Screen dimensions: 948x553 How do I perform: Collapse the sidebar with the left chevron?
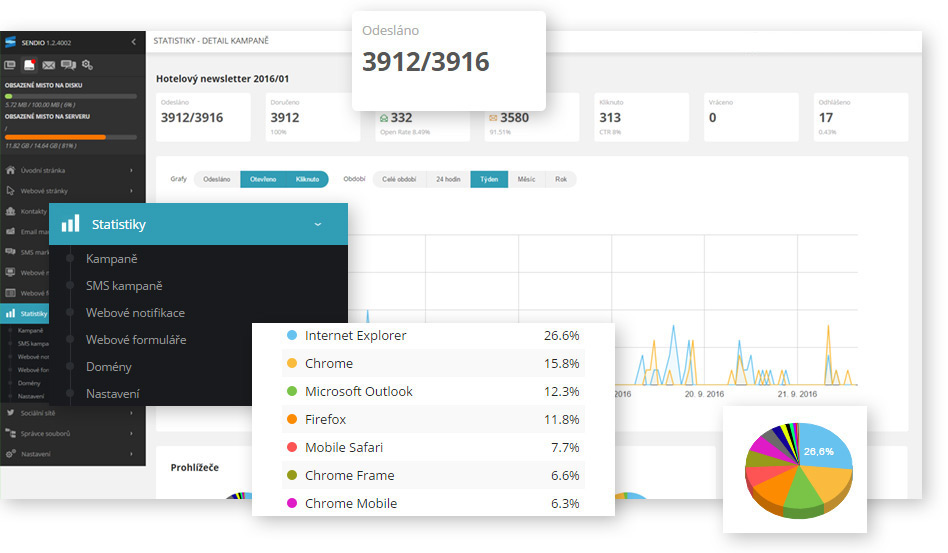(x=134, y=42)
